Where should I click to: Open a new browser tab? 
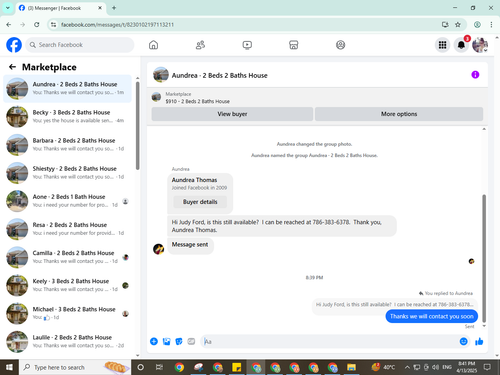[x=114, y=8]
